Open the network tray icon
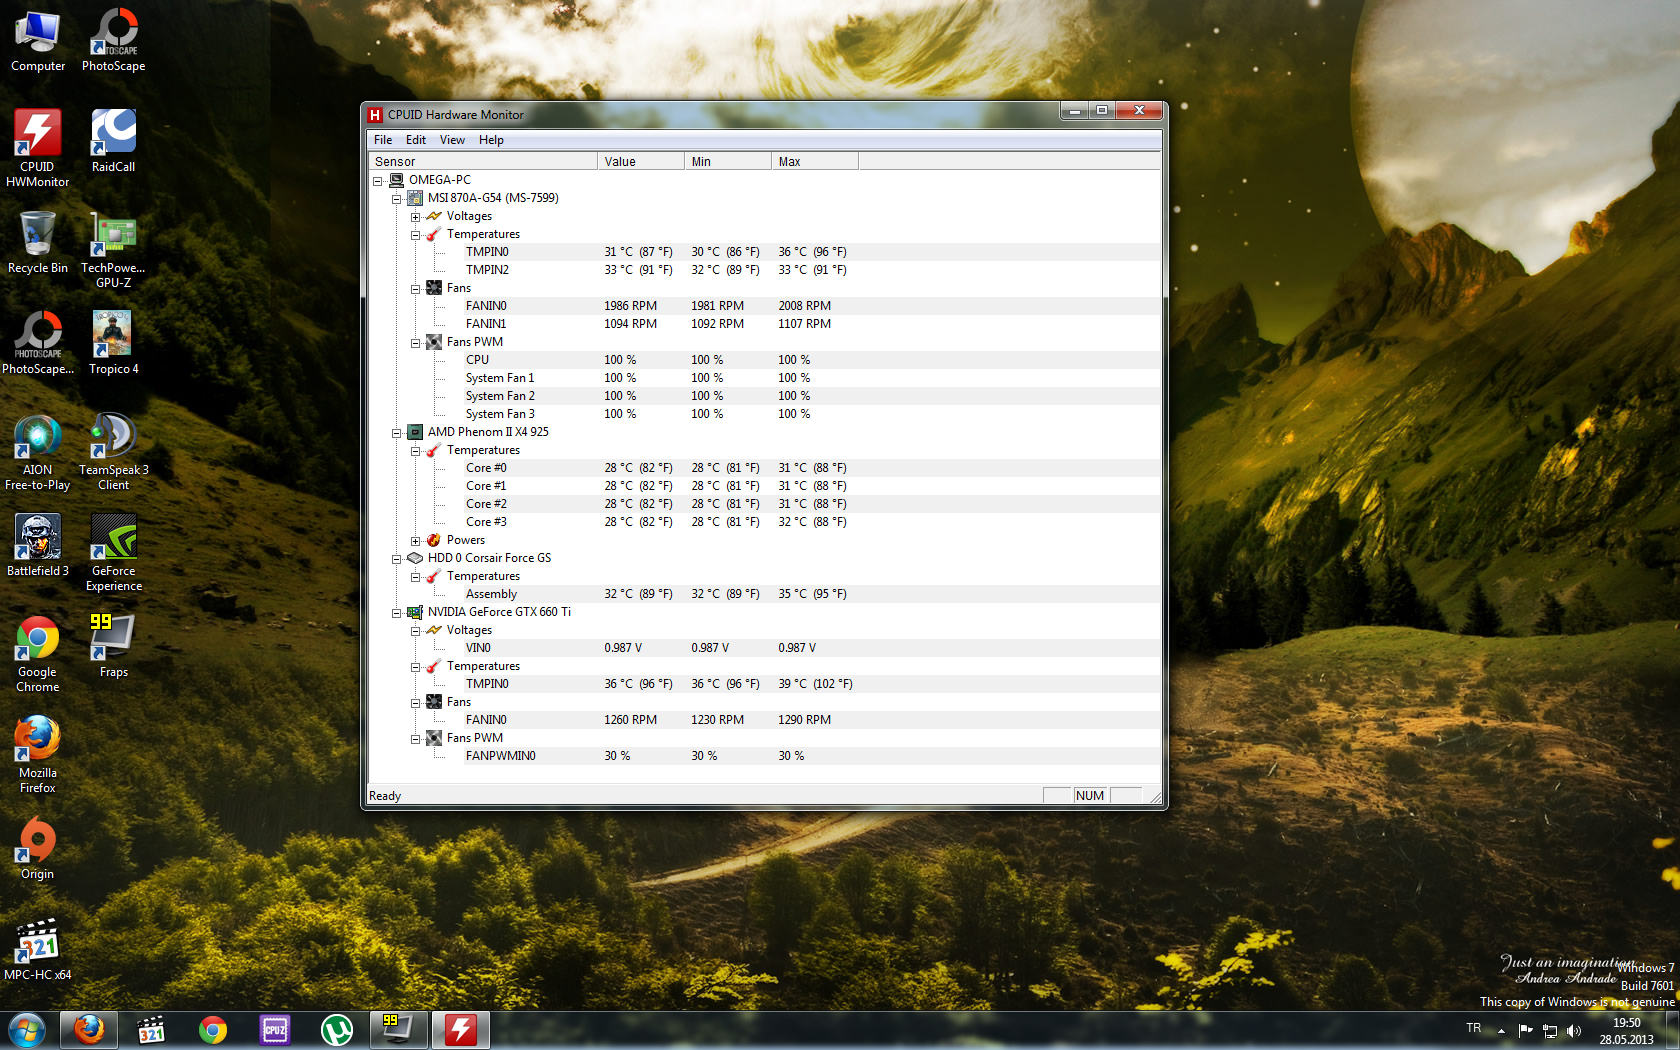The width and height of the screenshot is (1680, 1050). (1550, 1031)
